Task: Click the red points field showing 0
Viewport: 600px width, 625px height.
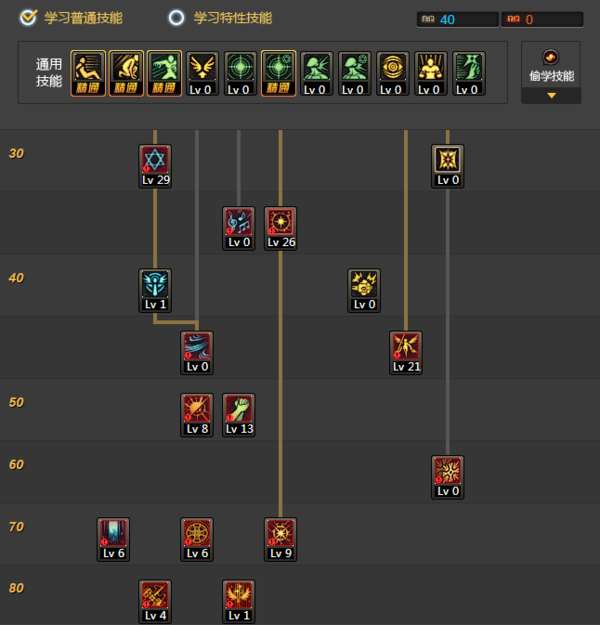Action: click(542, 19)
